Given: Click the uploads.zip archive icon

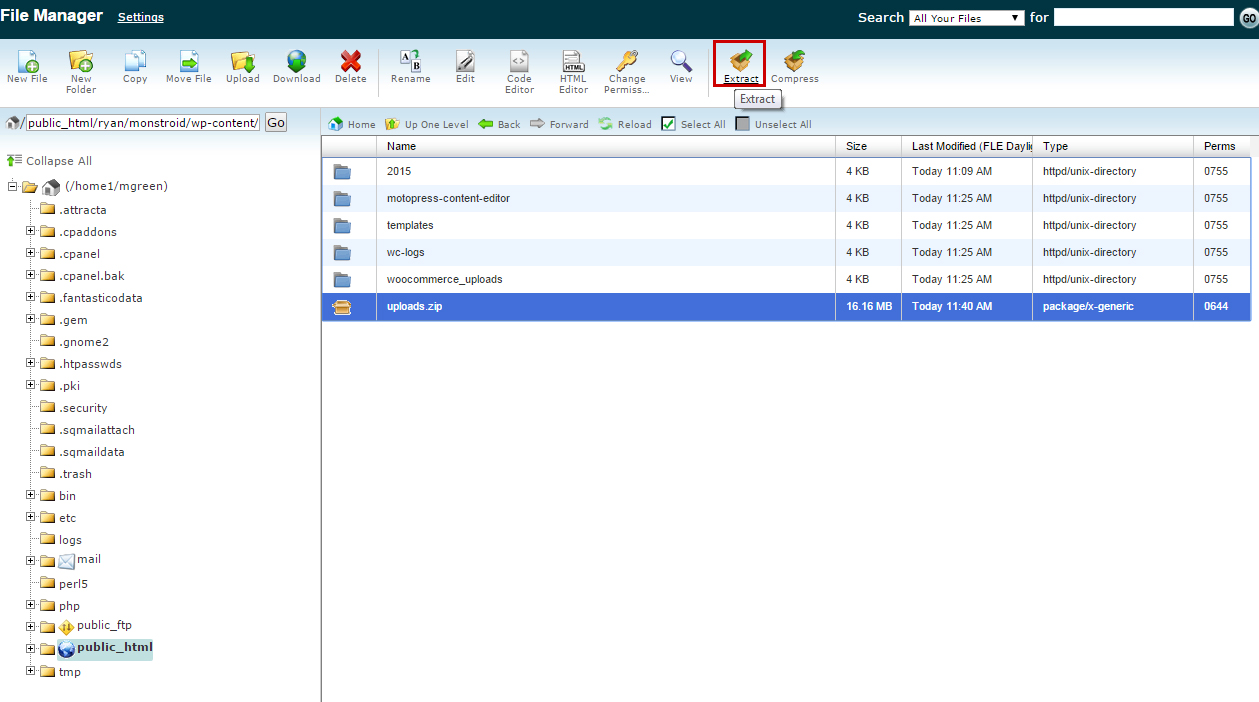Looking at the screenshot, I should click(342, 307).
